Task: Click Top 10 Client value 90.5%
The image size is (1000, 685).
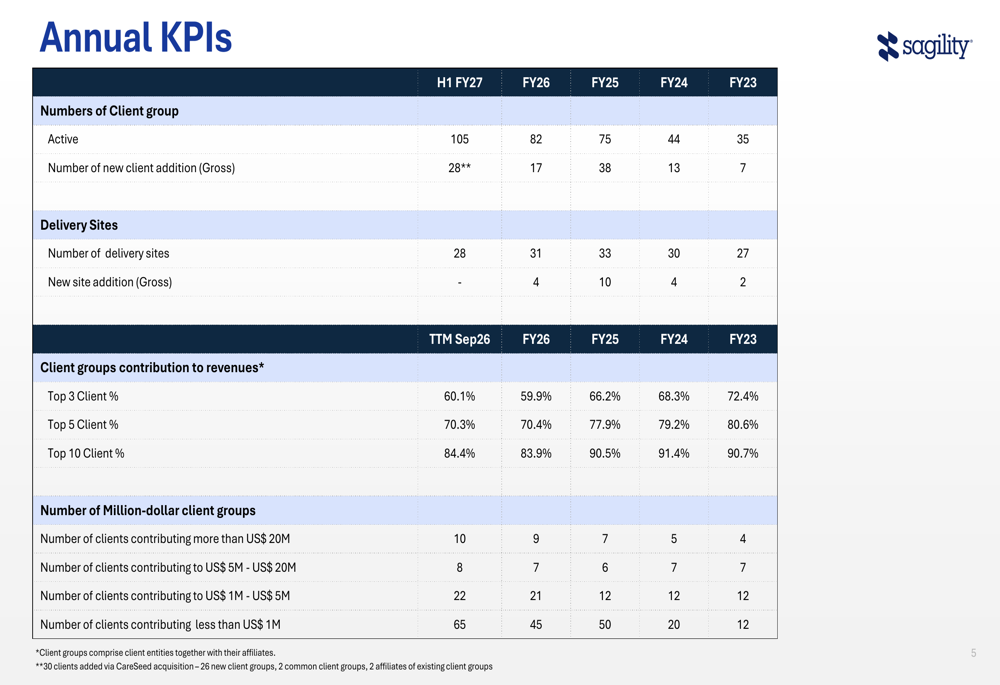Action: [x=605, y=453]
